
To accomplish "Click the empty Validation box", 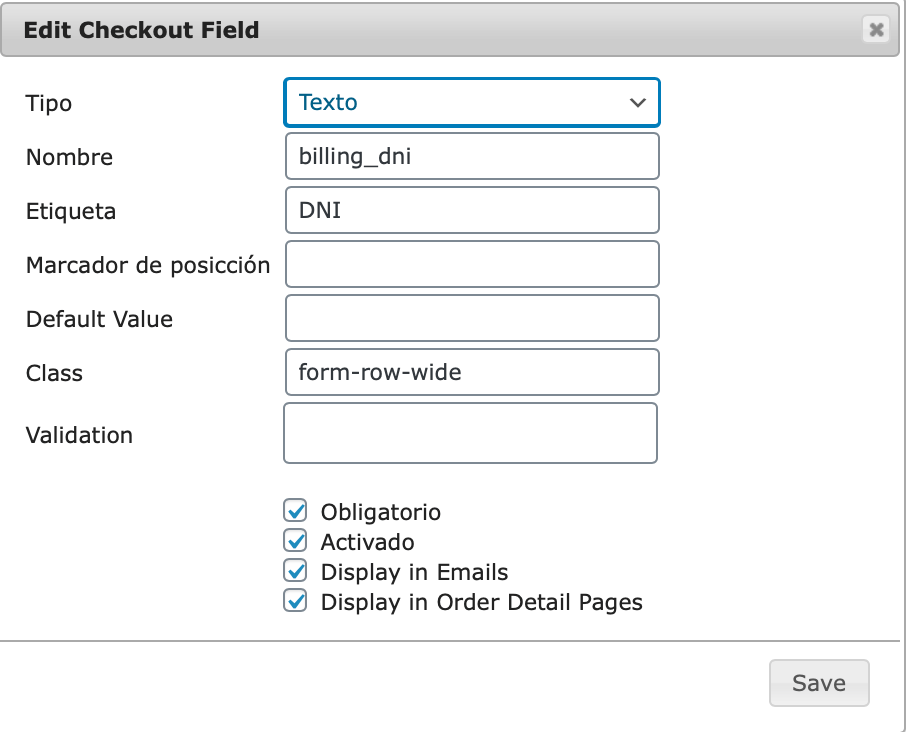I will point(470,433).
